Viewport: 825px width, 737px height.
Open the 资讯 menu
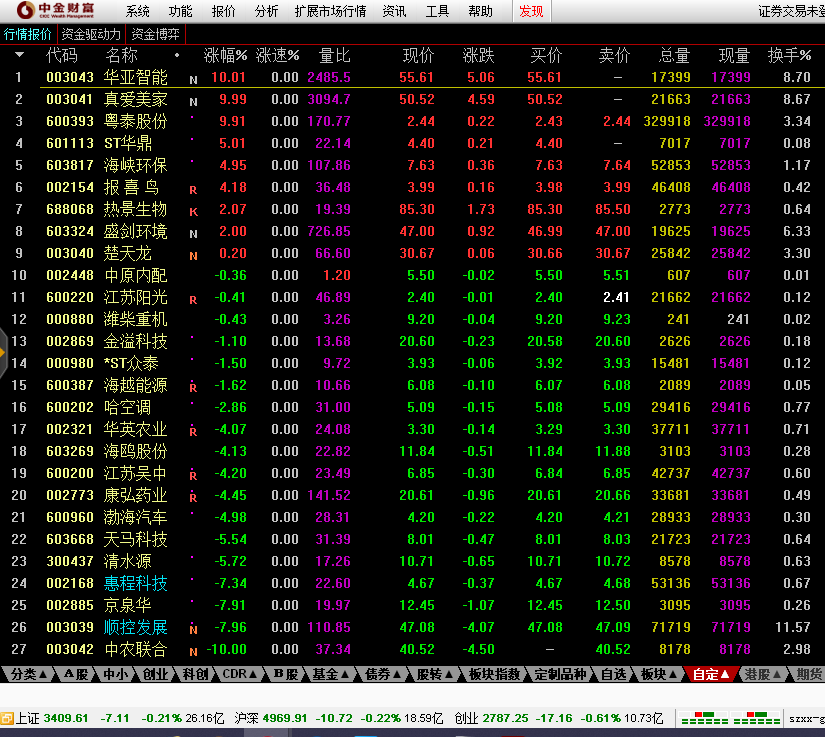[394, 11]
